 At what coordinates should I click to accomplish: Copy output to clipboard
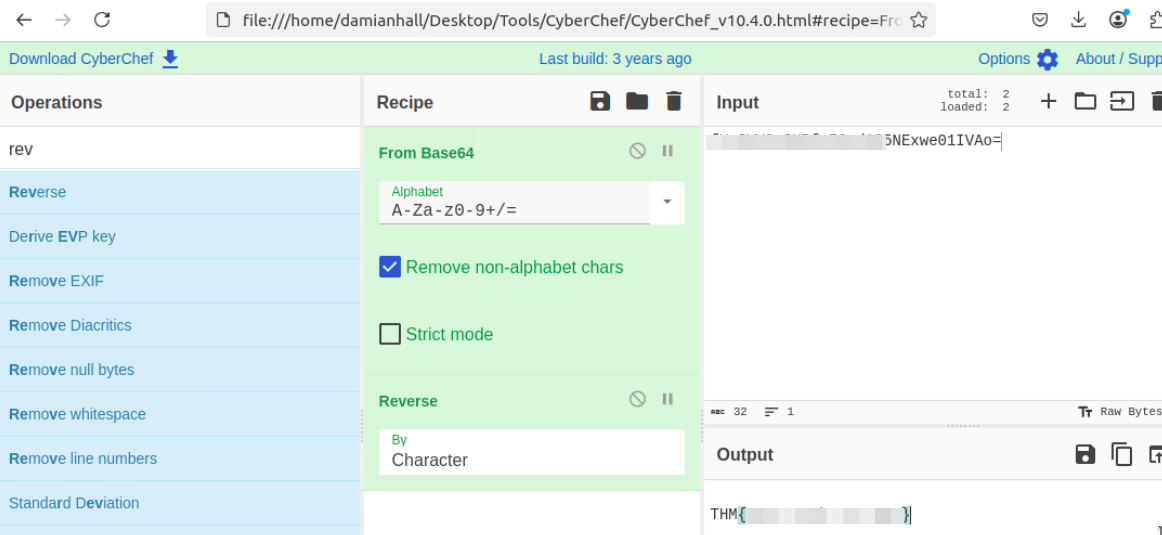[1122, 455]
